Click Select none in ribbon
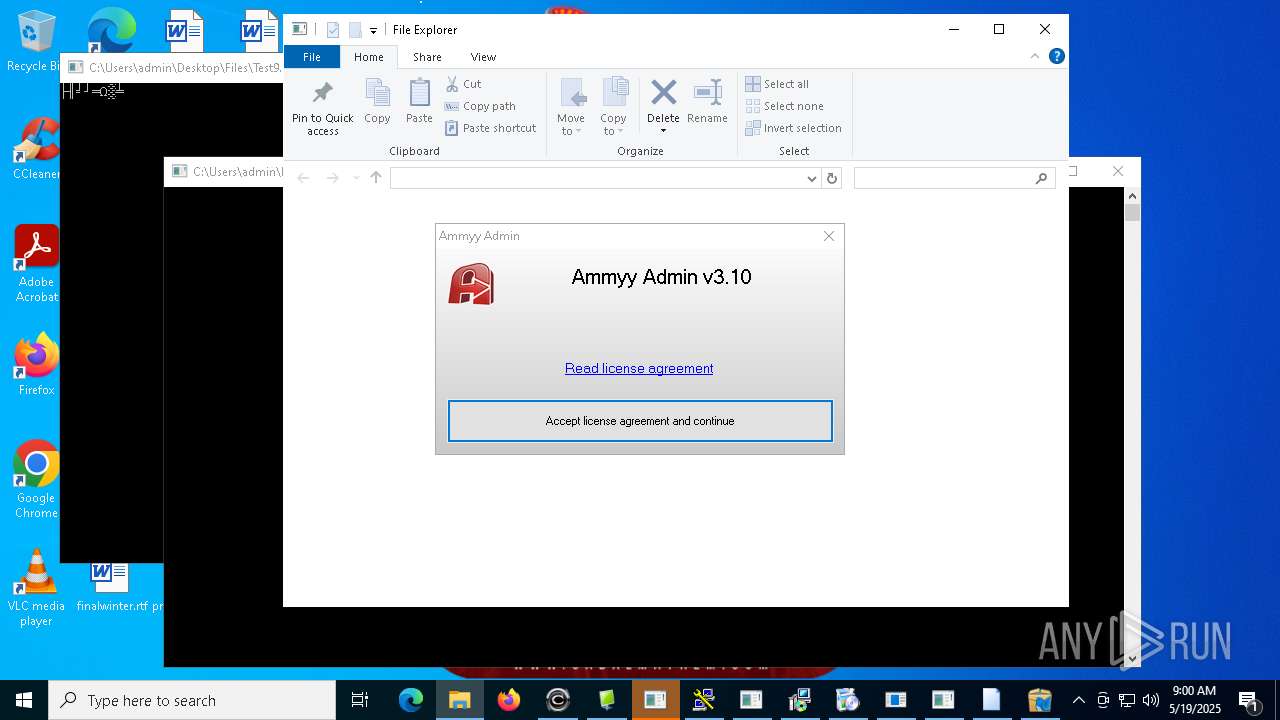 point(785,106)
